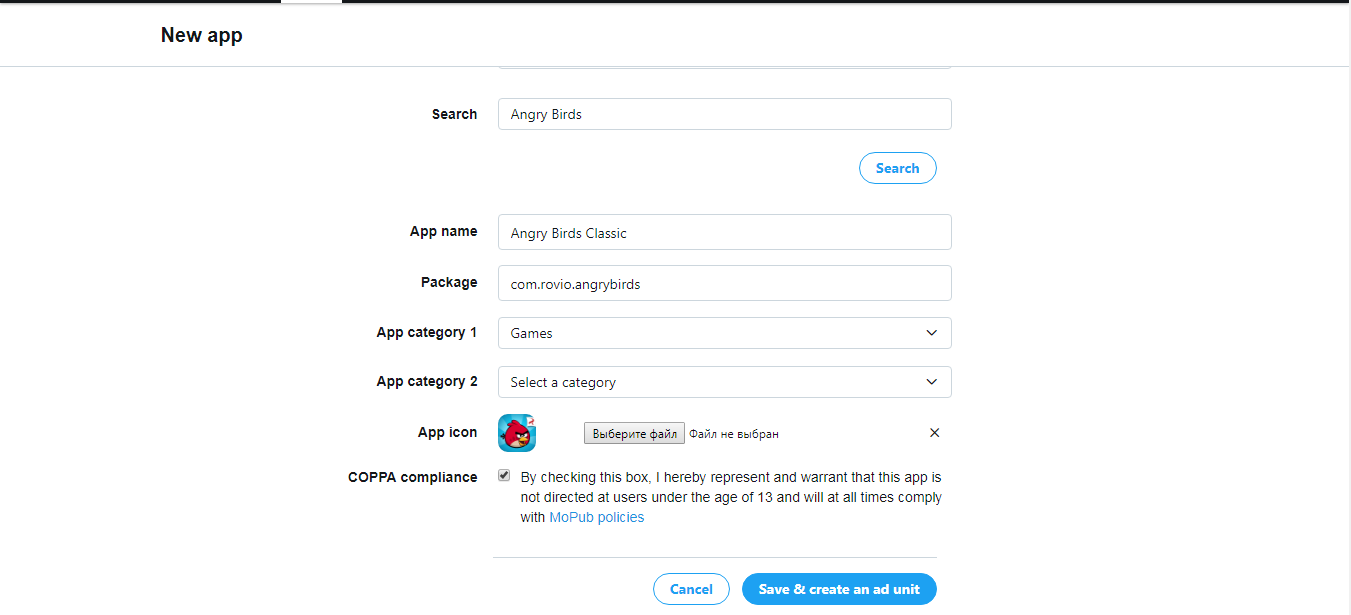This screenshot has height=615, width=1351.
Task: Click the 'Package' field label
Action: [448, 282]
